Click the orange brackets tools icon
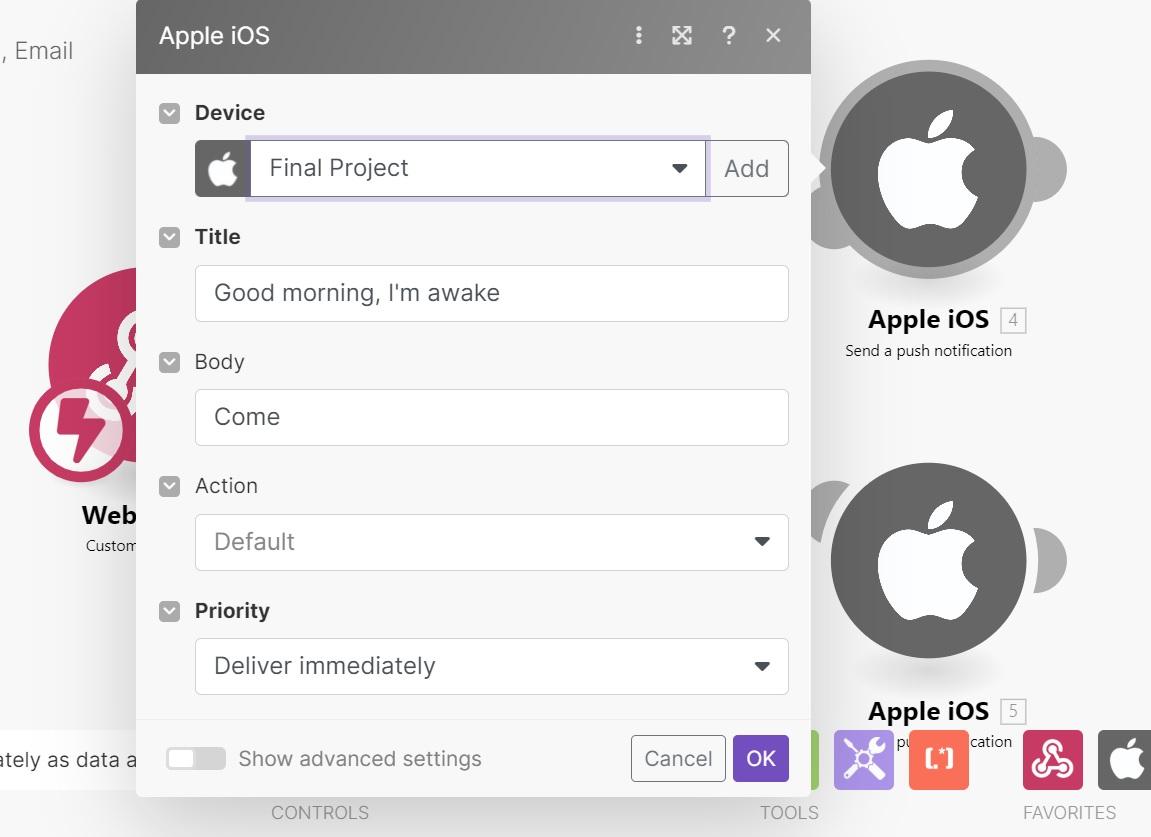 coord(938,760)
